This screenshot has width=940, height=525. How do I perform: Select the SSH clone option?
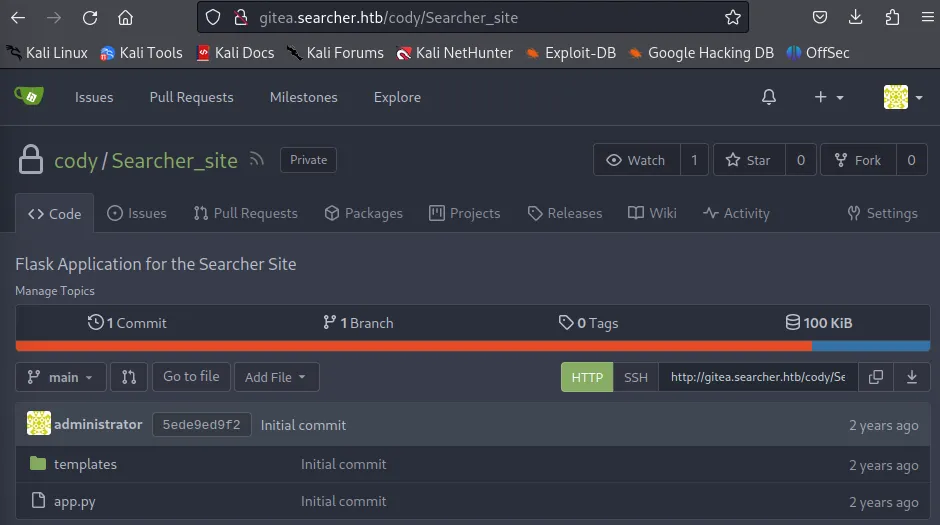coord(635,377)
